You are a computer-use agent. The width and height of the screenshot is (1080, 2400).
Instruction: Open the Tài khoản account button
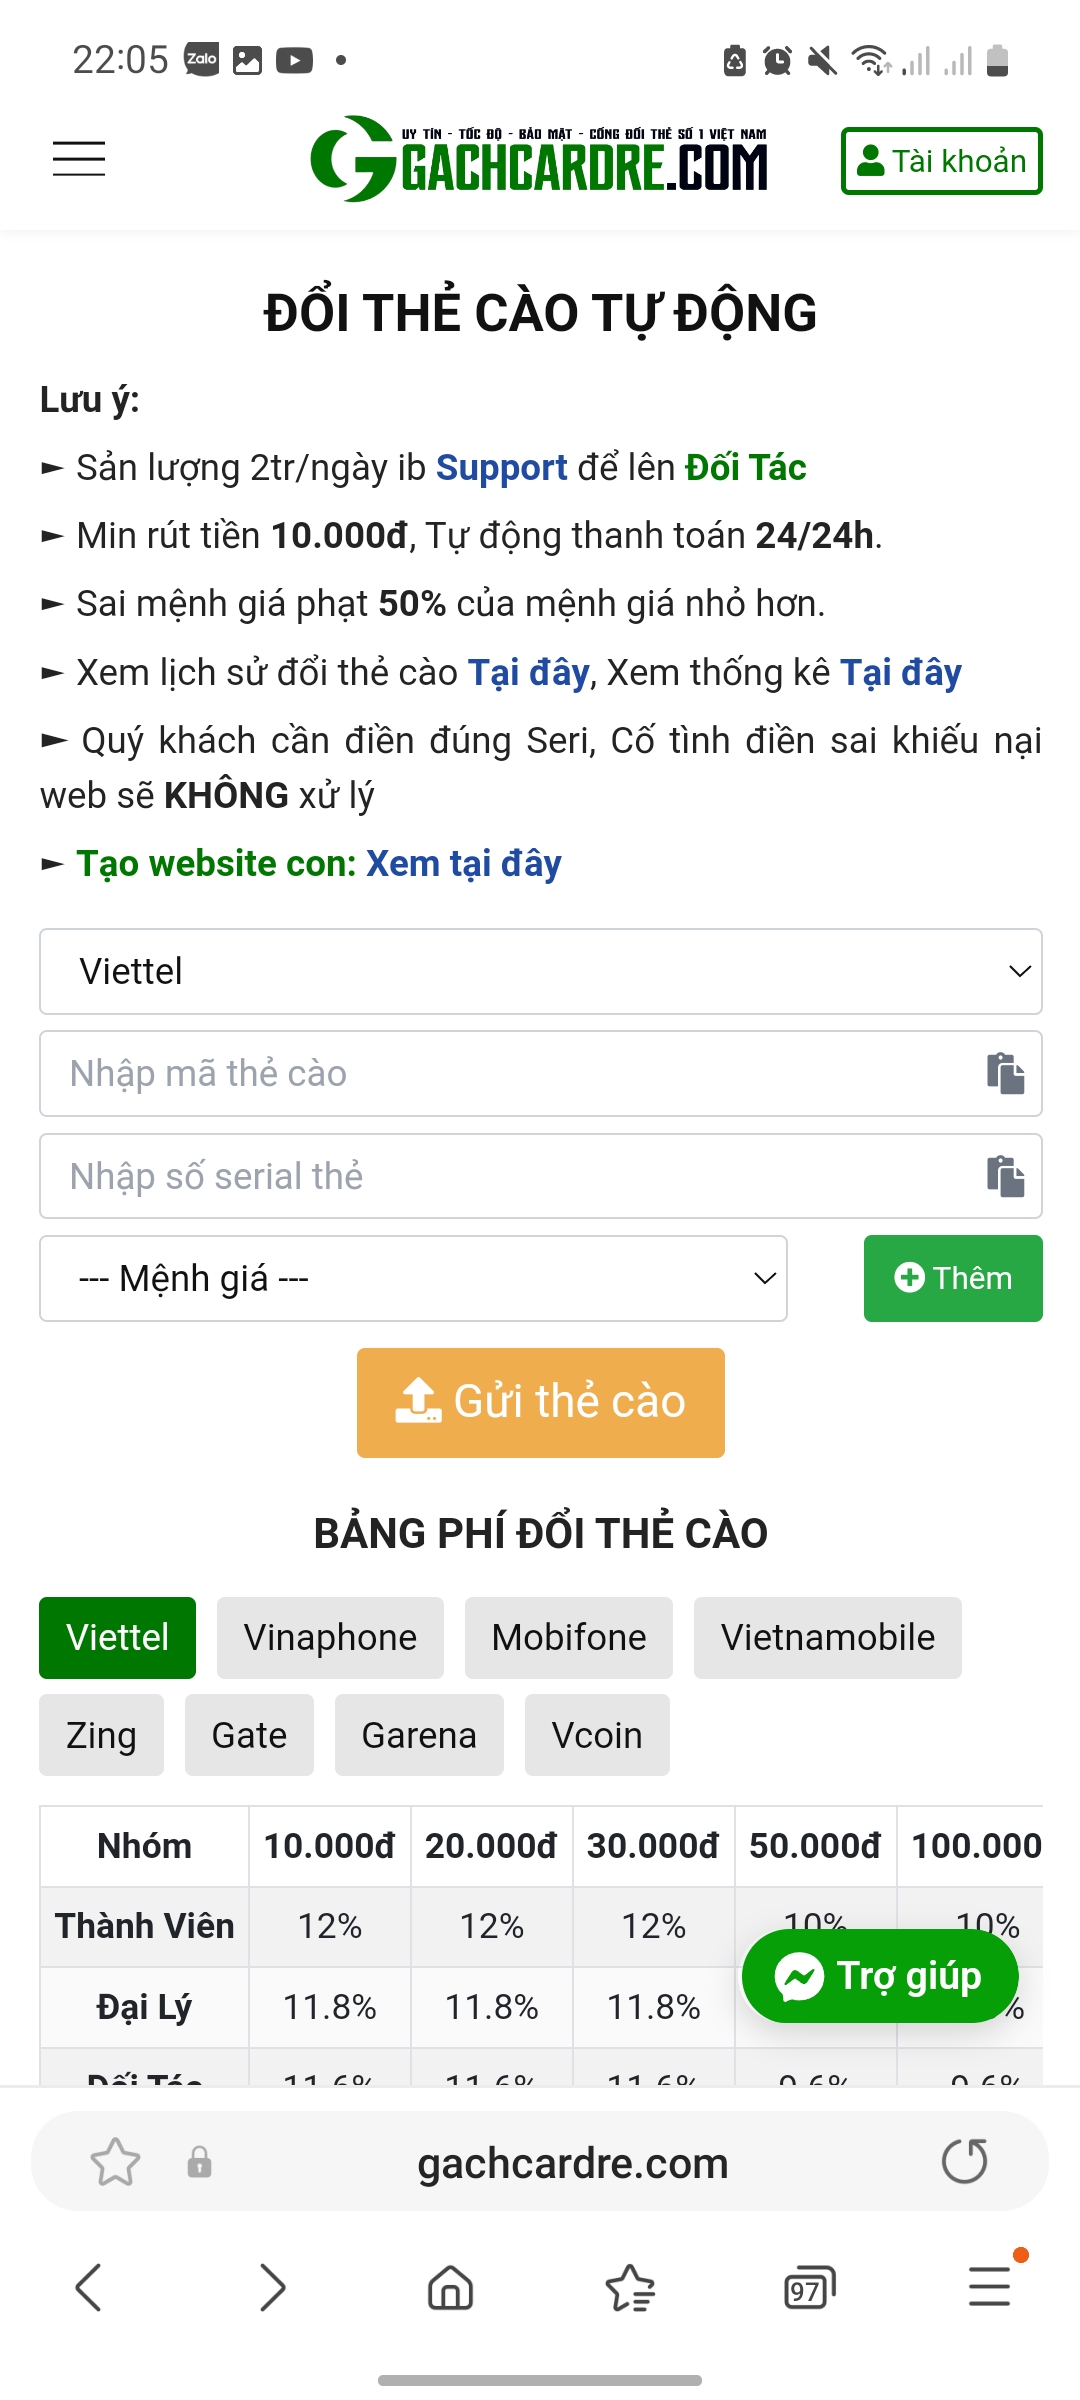click(x=941, y=161)
